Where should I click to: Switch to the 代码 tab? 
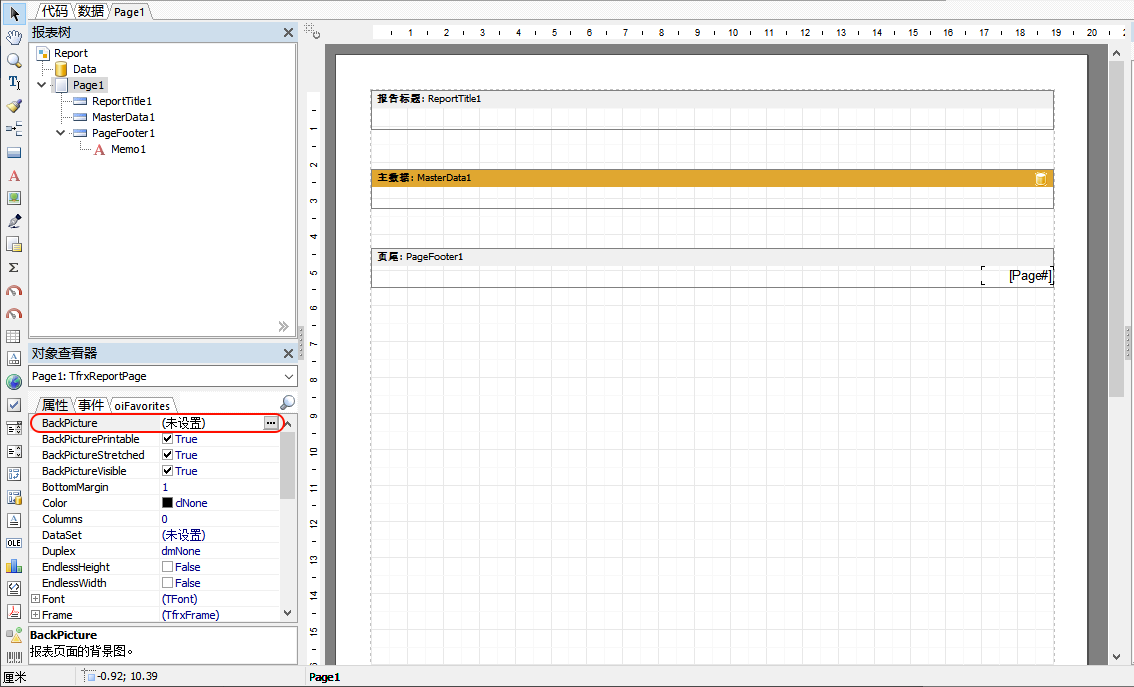point(54,11)
